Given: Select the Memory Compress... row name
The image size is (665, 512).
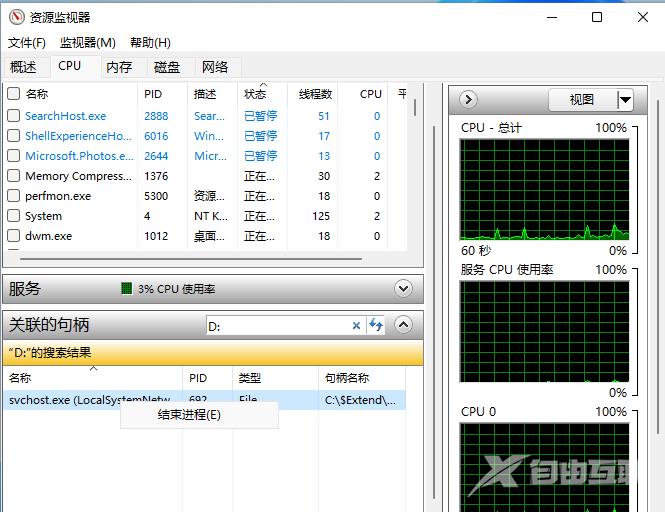Looking at the screenshot, I should (x=78, y=176).
